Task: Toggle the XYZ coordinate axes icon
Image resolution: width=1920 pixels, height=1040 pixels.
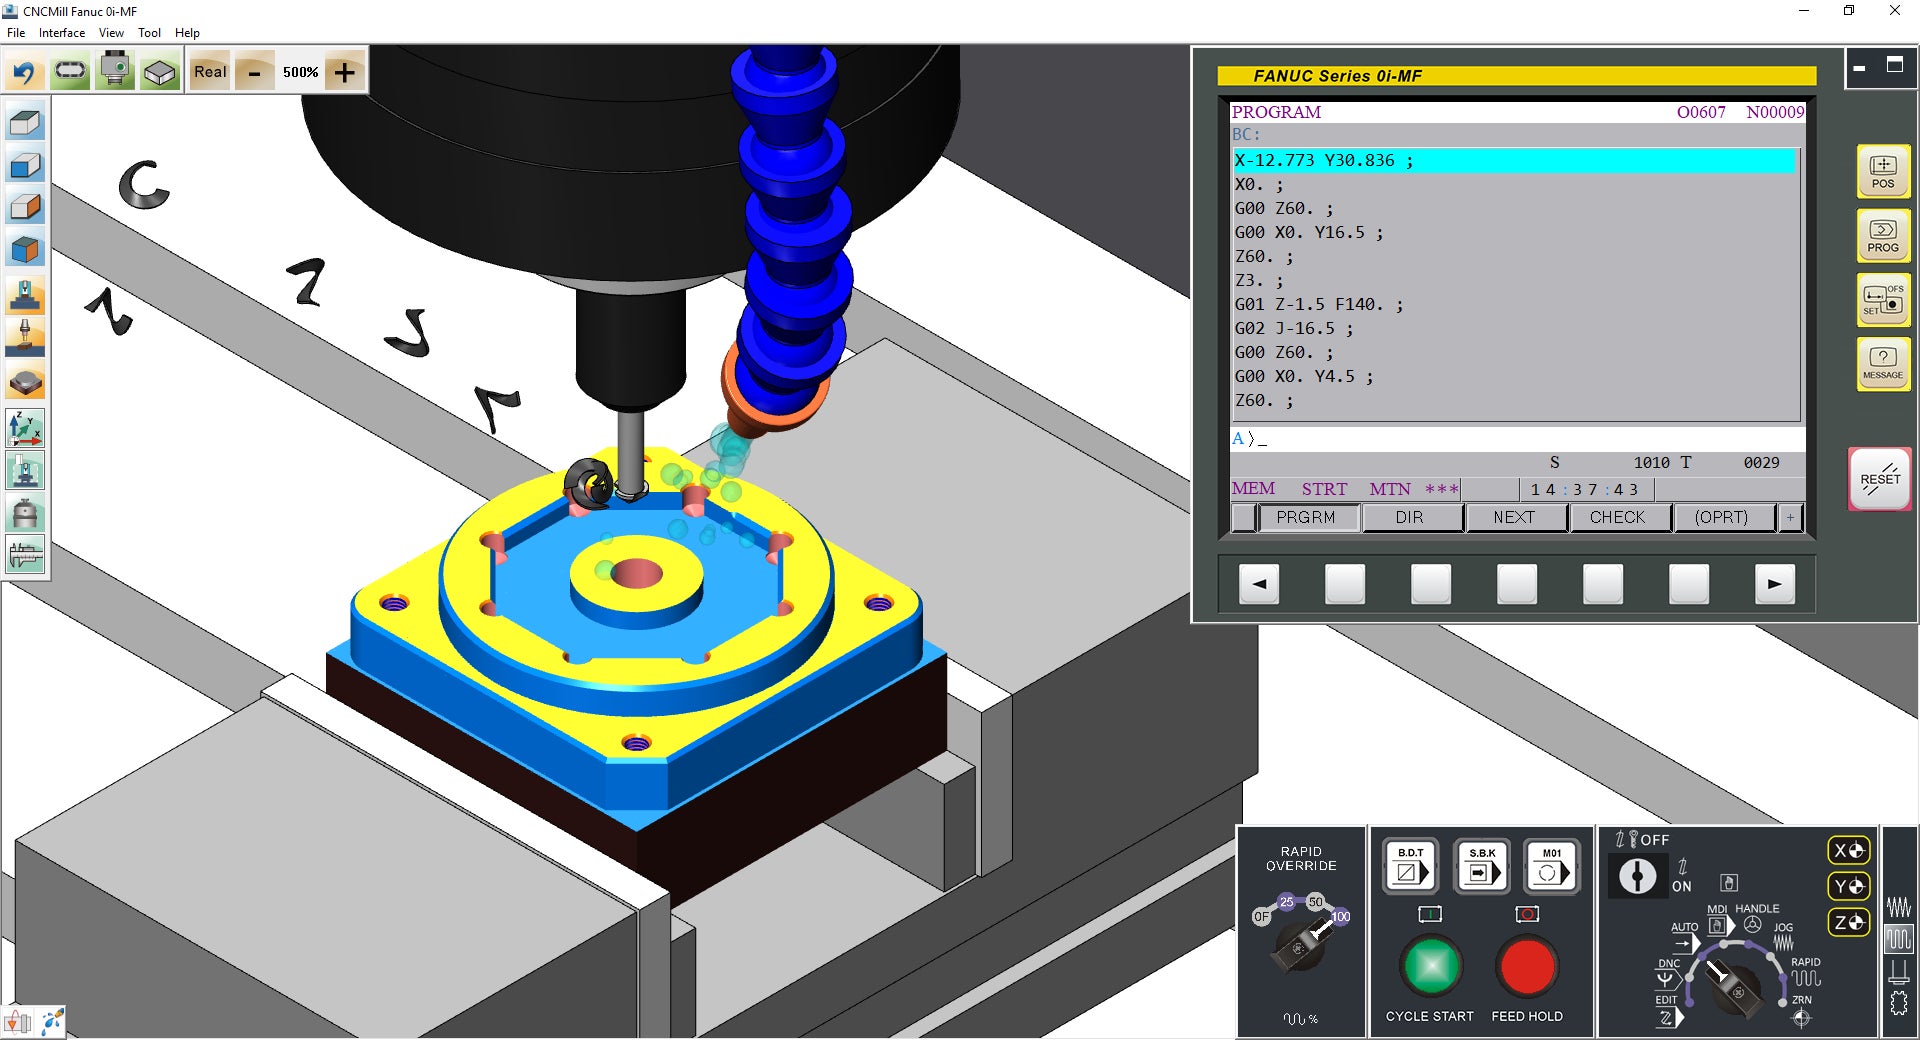Action: point(25,428)
